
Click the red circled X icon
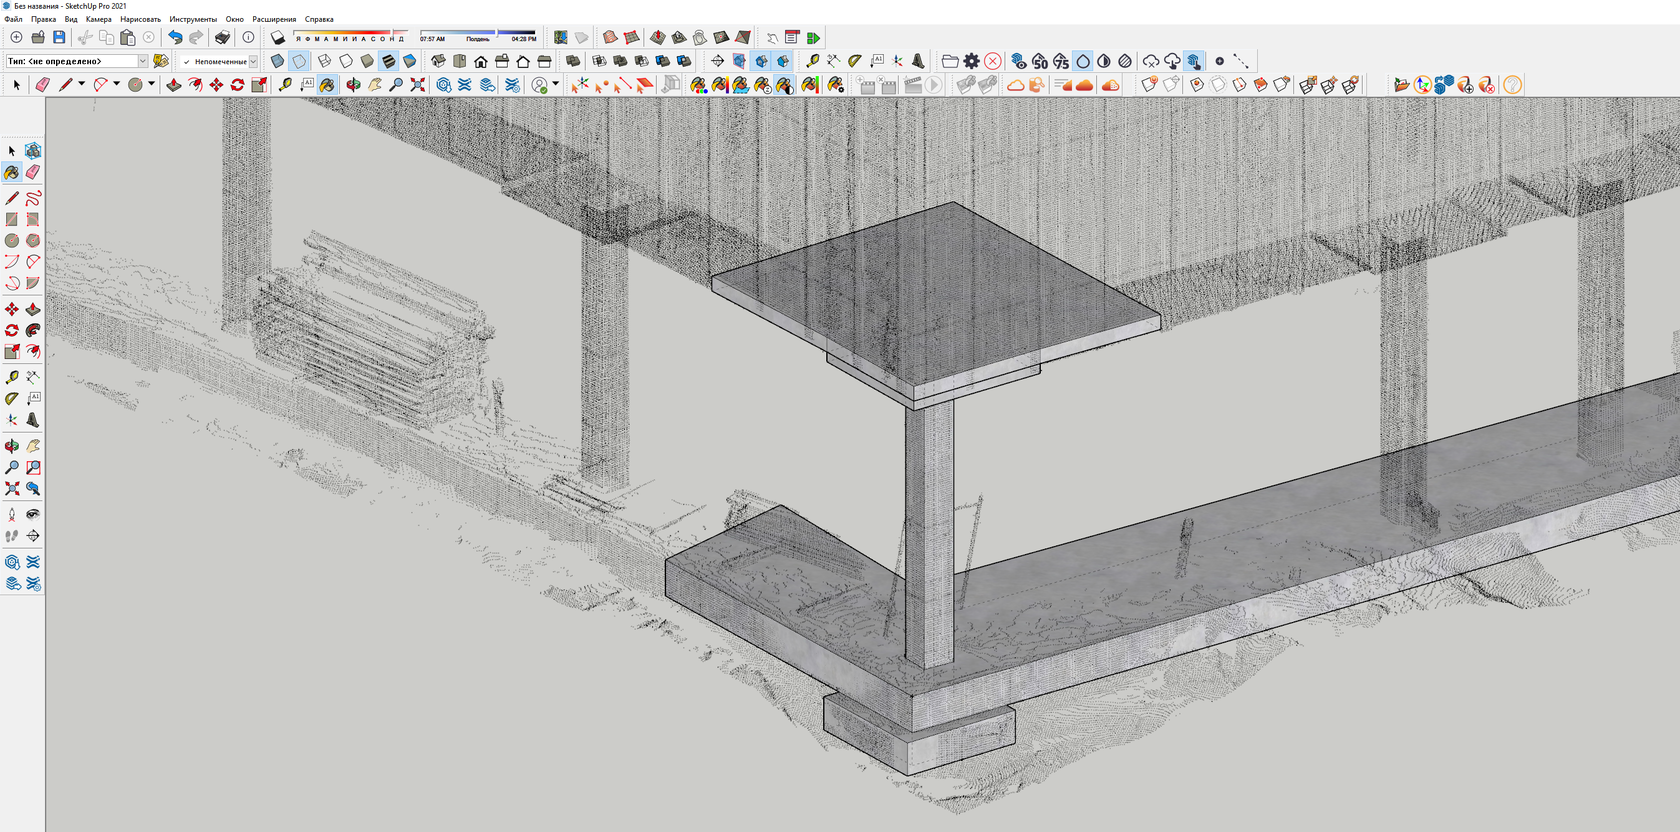click(993, 61)
